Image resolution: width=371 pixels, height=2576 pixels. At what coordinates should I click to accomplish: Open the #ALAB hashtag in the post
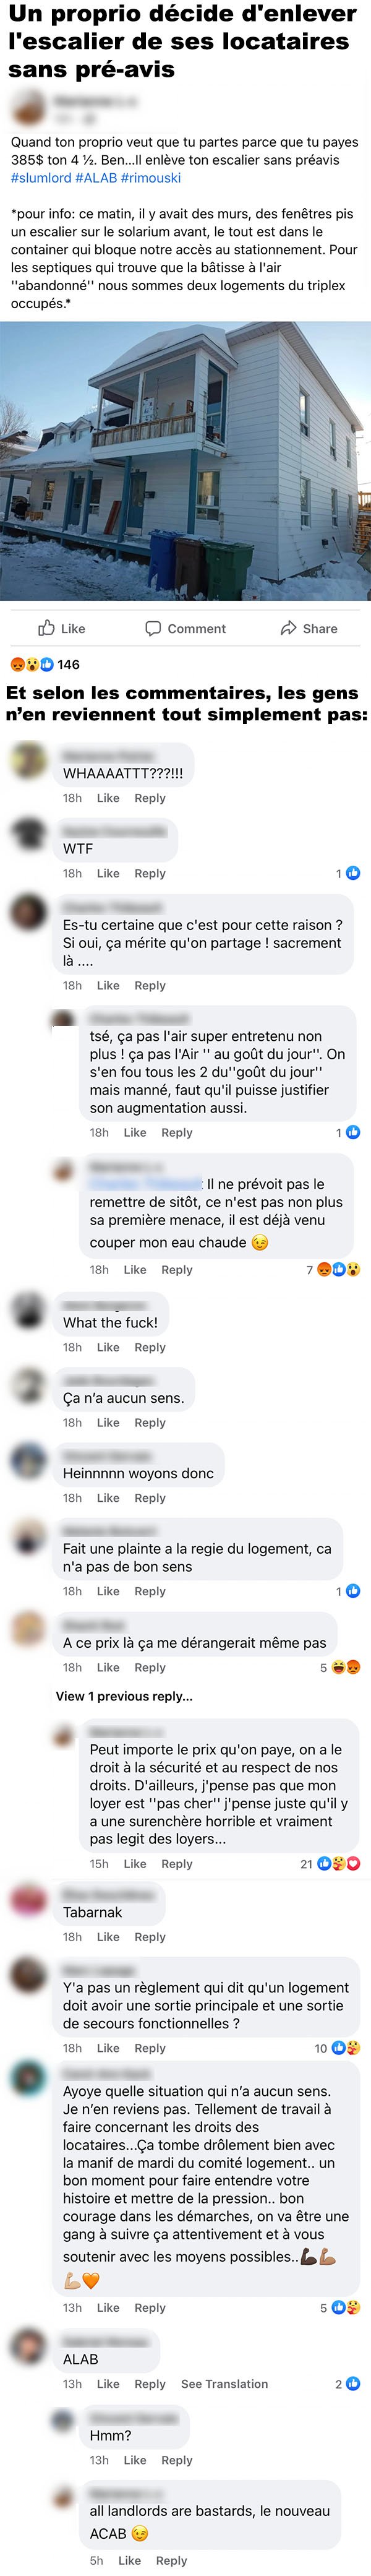96,178
